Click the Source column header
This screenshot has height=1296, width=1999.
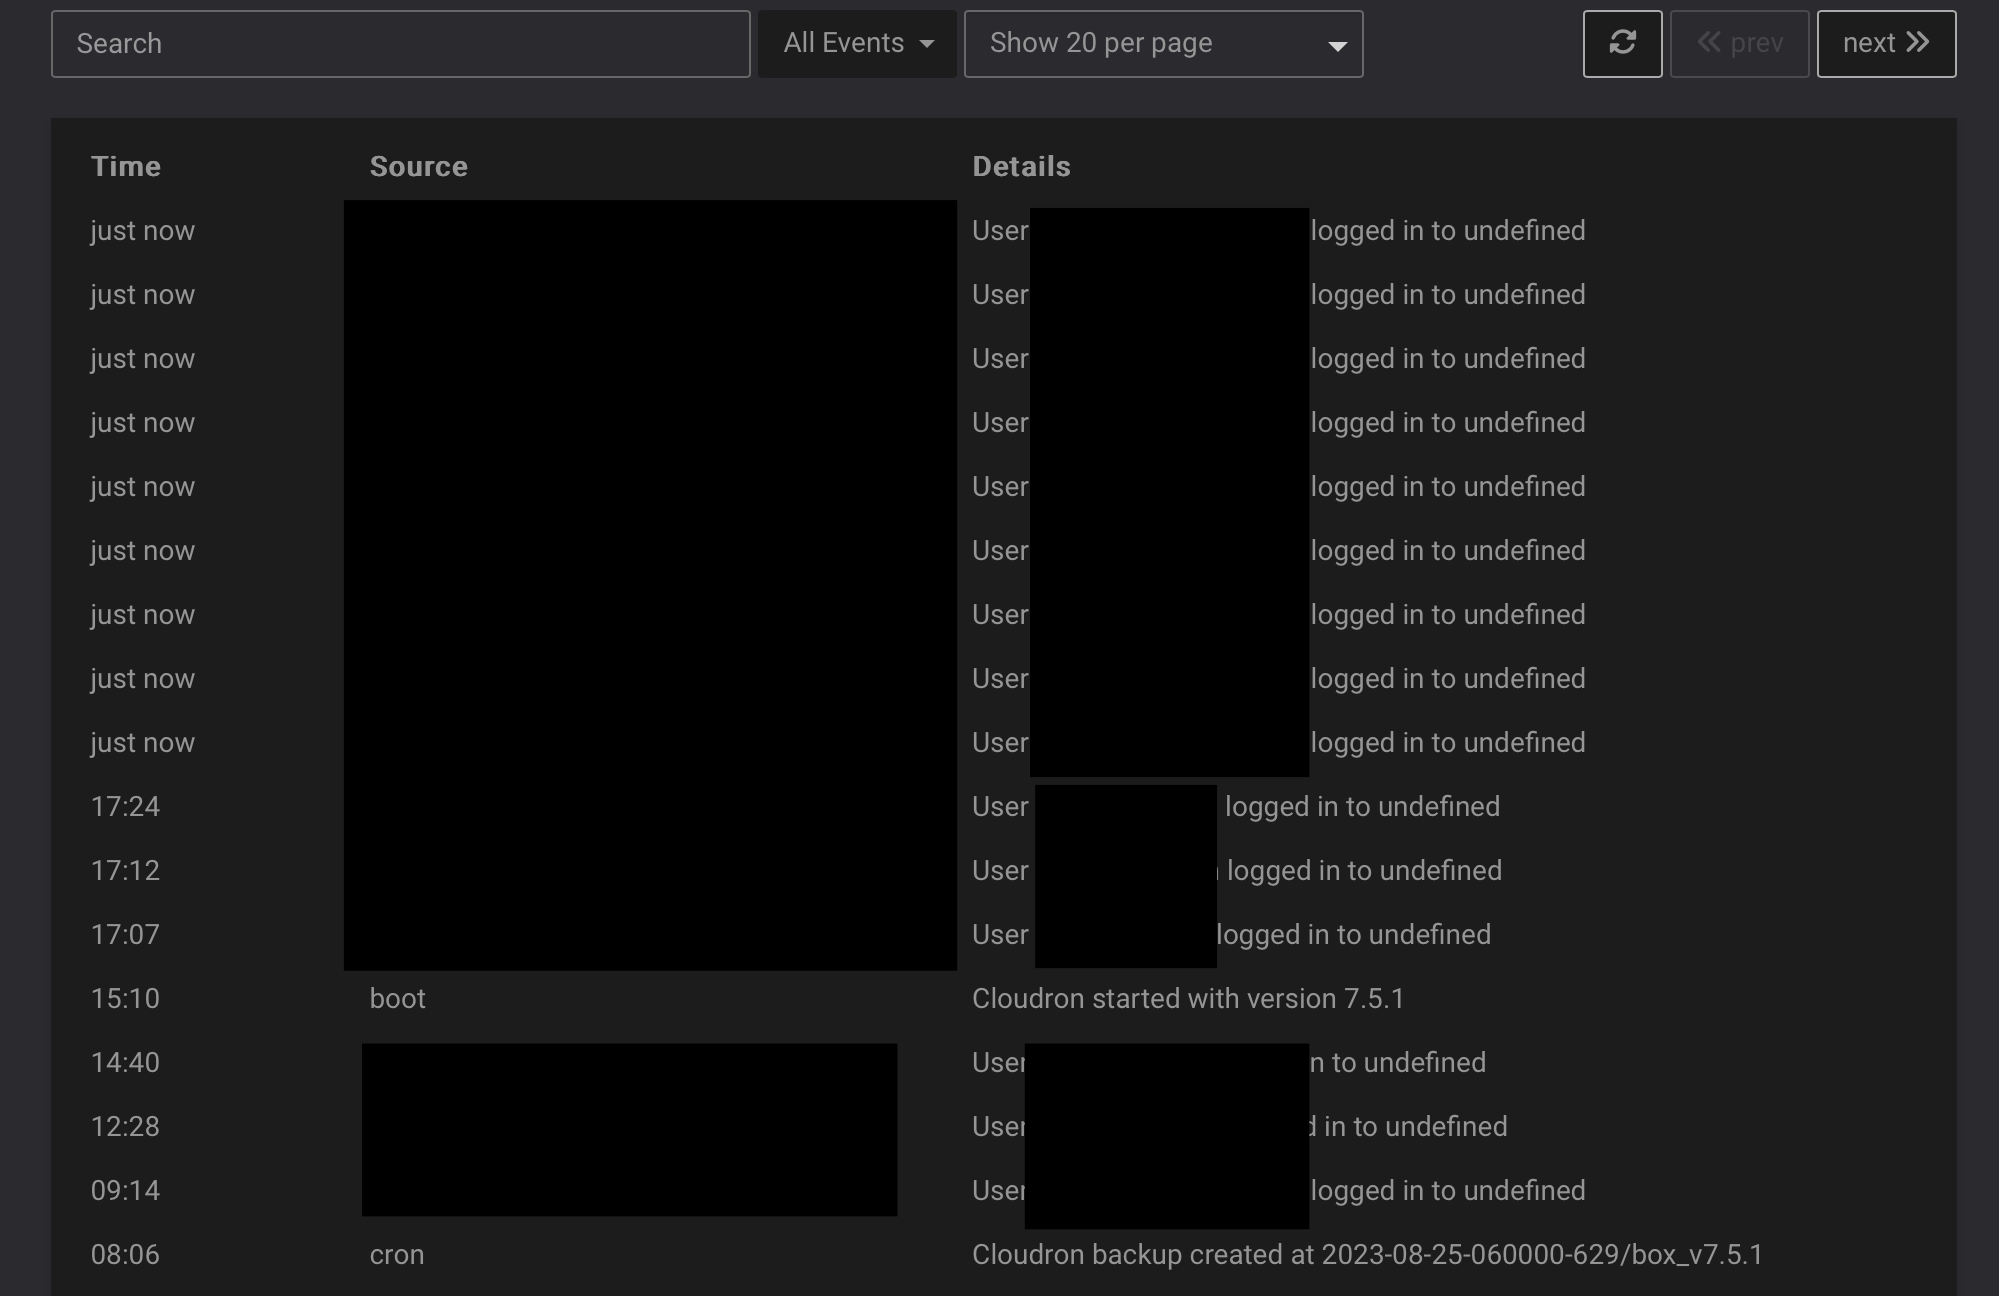(418, 166)
